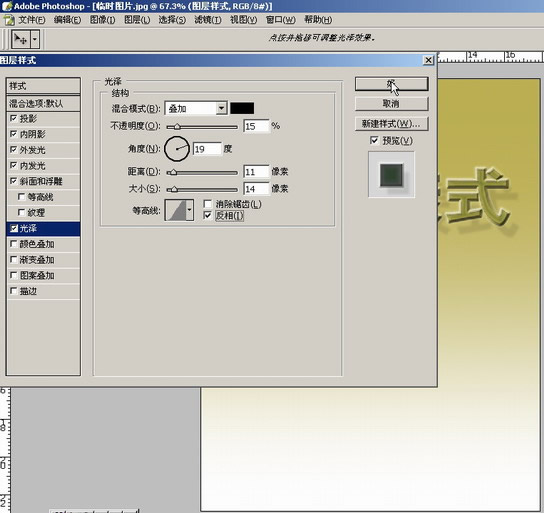Confirm the dialog with the OK button
The height and width of the screenshot is (513, 544).
pos(392,84)
